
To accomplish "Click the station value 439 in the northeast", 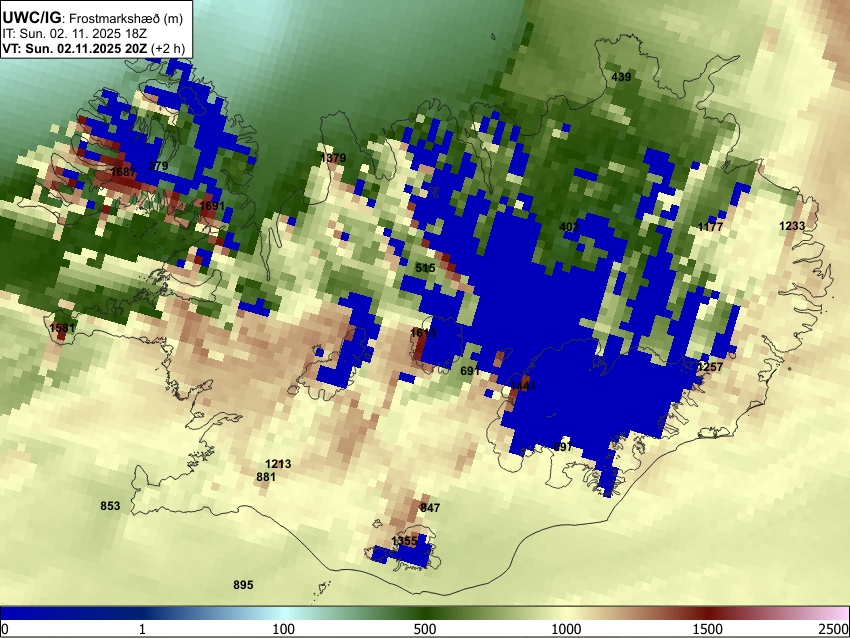I will point(621,77).
